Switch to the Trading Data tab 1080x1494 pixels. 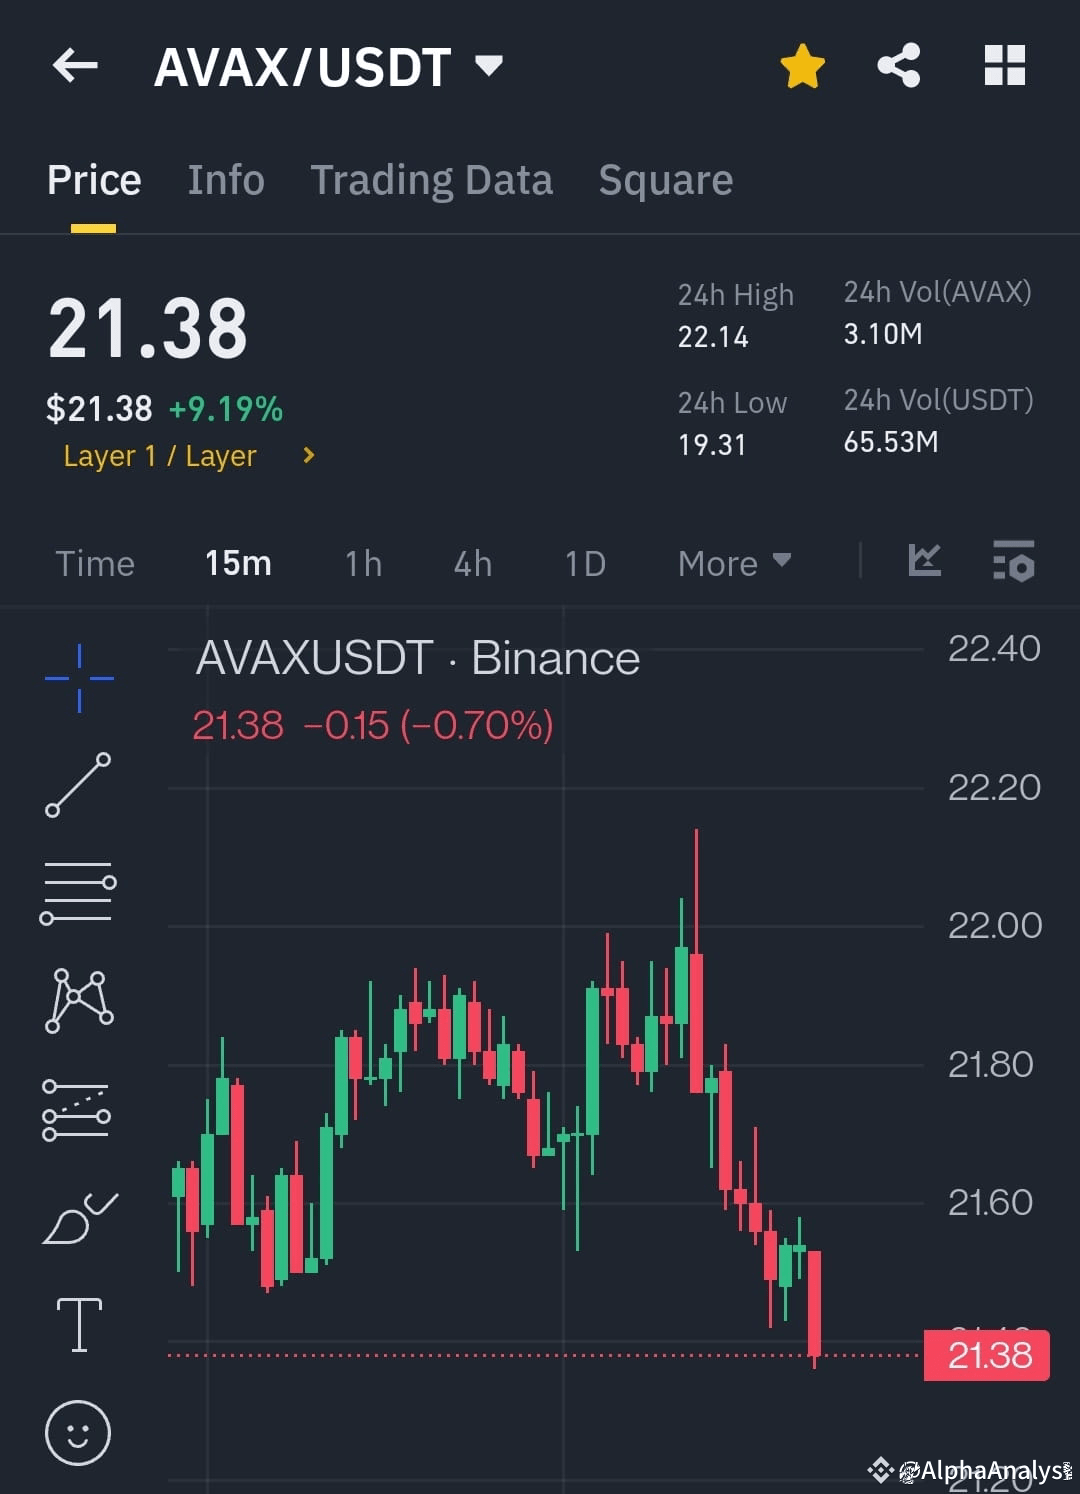432,180
